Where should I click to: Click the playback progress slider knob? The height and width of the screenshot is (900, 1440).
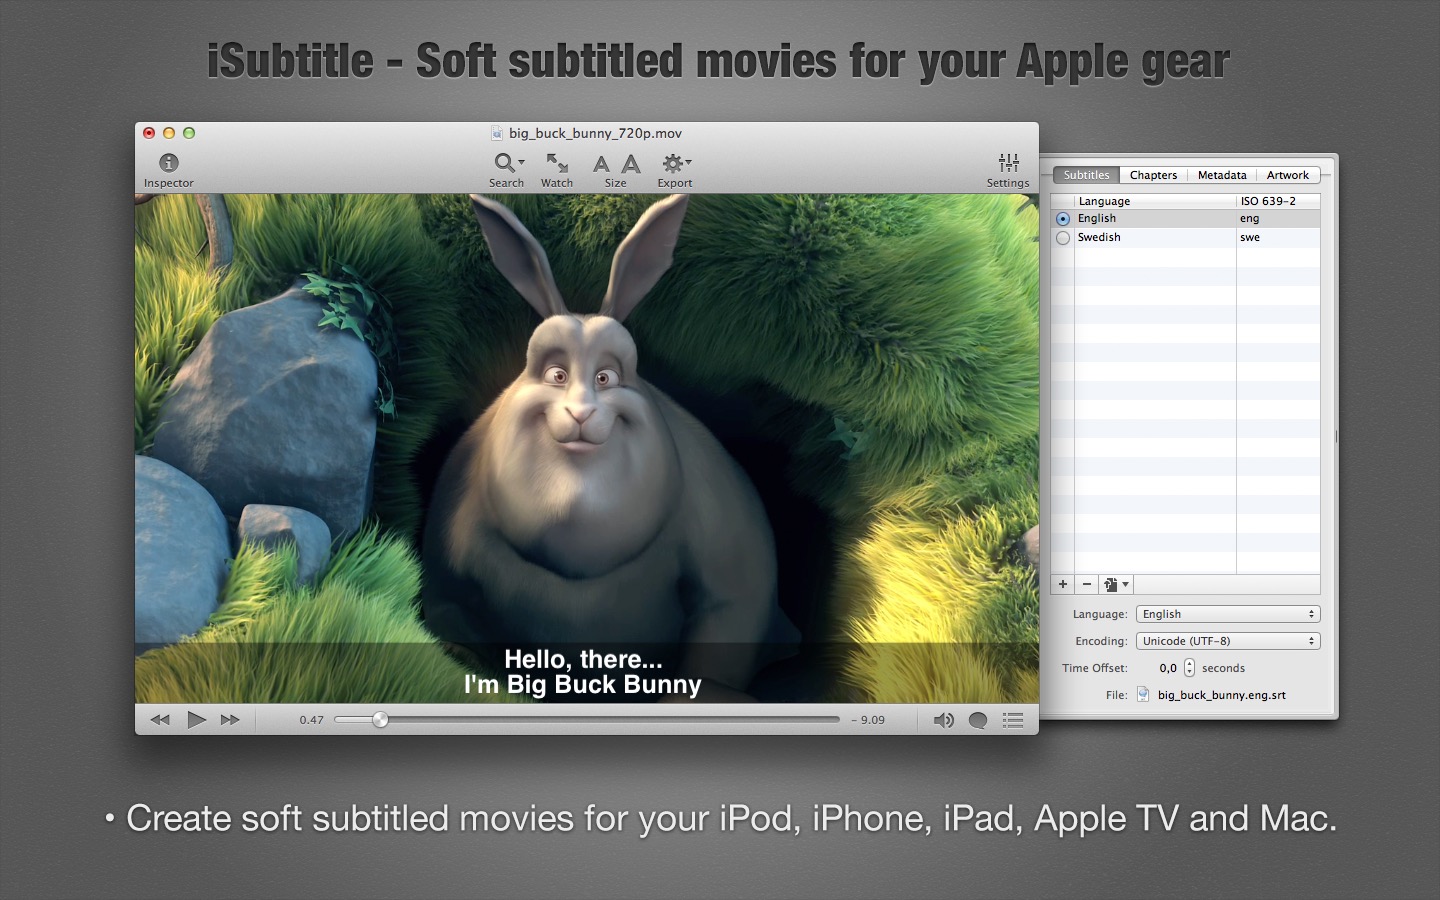[x=380, y=720]
